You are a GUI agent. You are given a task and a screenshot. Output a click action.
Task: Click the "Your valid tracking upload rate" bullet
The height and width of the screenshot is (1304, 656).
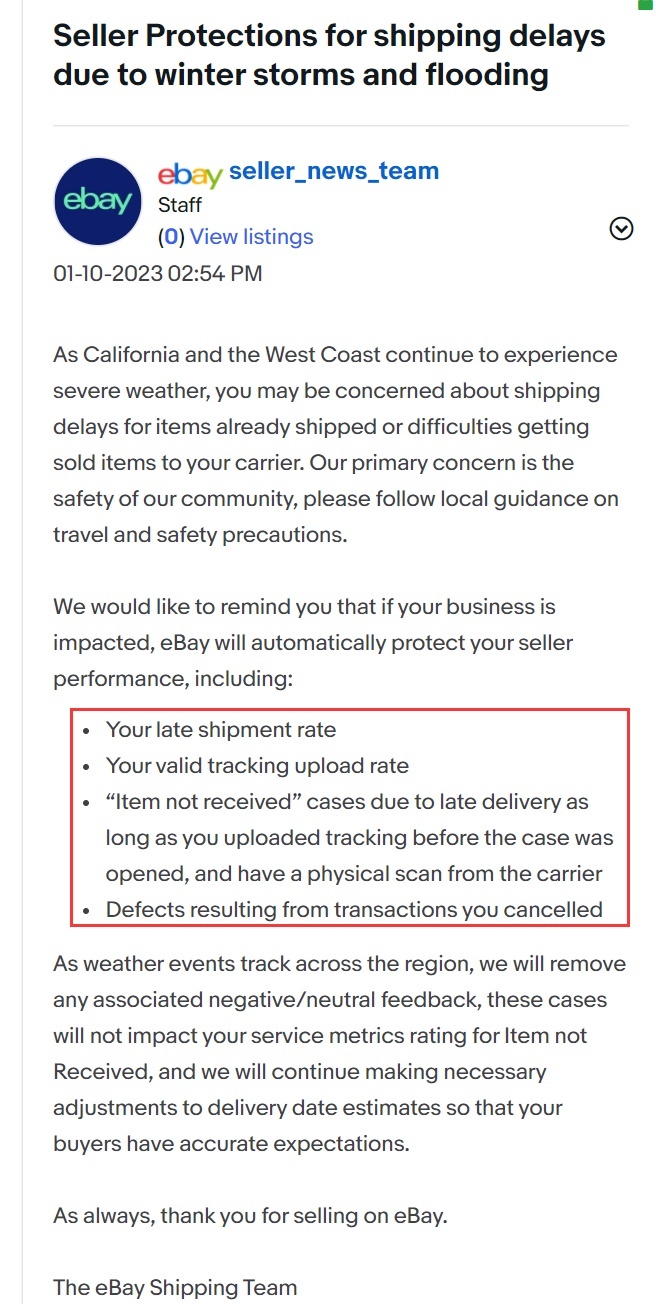pyautogui.click(x=257, y=766)
